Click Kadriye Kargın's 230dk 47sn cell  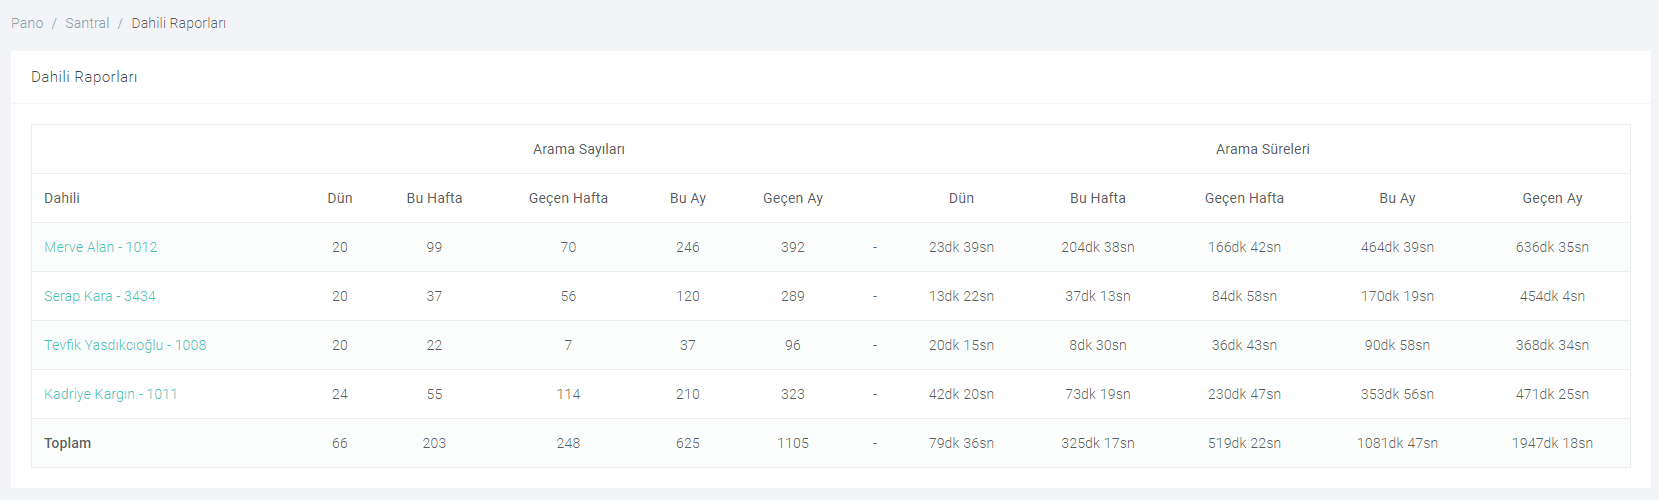[1244, 394]
